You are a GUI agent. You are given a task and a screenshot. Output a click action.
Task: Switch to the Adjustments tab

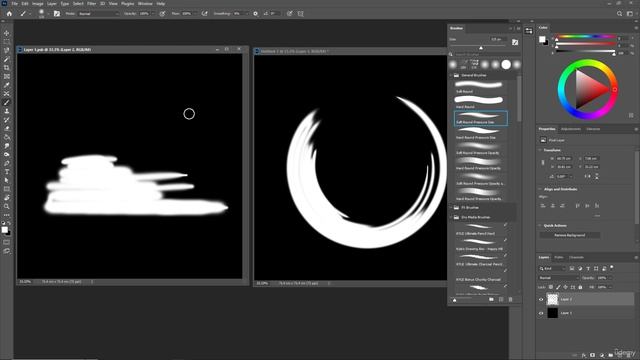click(x=570, y=129)
